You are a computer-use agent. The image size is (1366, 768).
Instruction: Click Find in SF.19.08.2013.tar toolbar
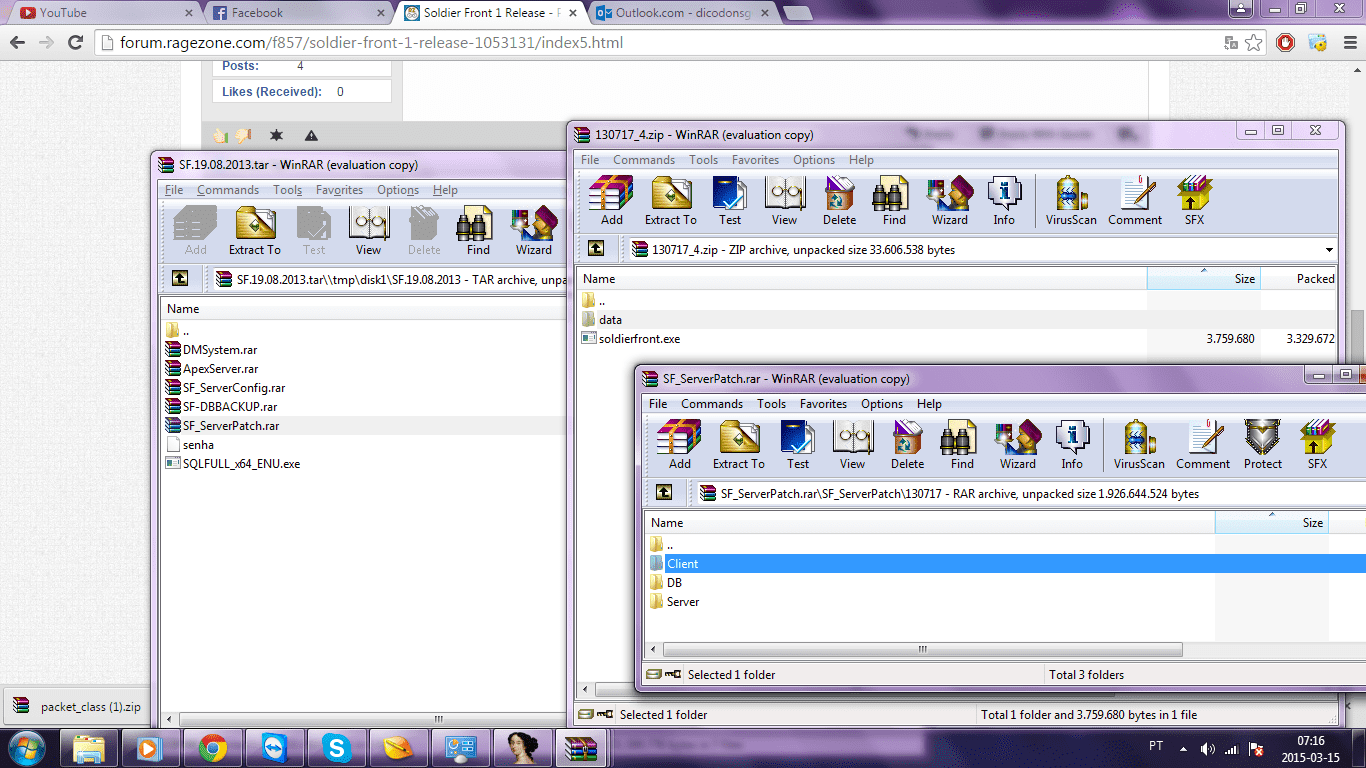coord(478,231)
